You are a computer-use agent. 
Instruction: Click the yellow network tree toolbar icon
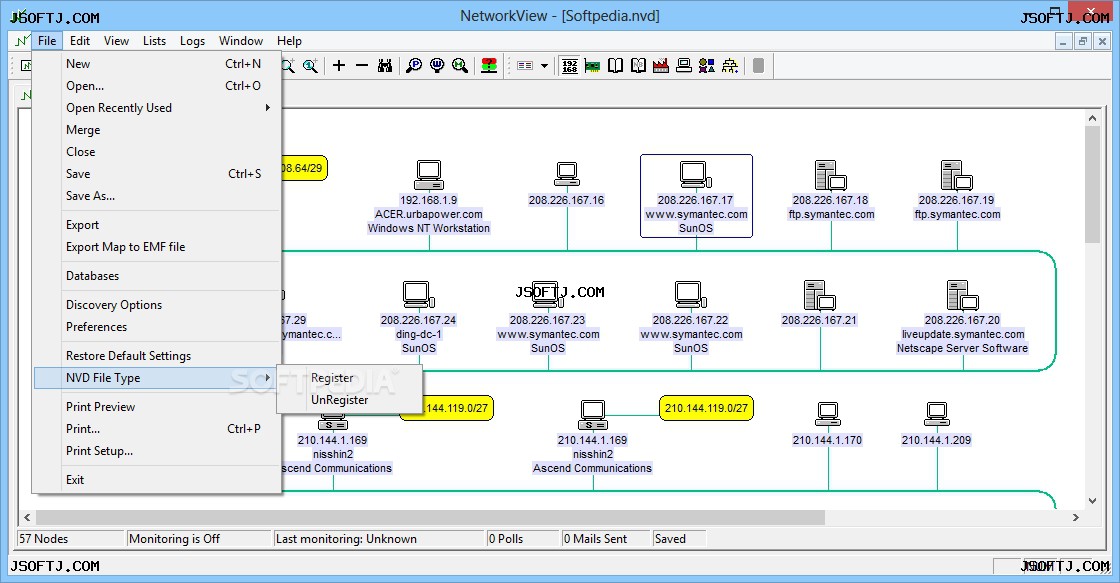click(x=729, y=66)
